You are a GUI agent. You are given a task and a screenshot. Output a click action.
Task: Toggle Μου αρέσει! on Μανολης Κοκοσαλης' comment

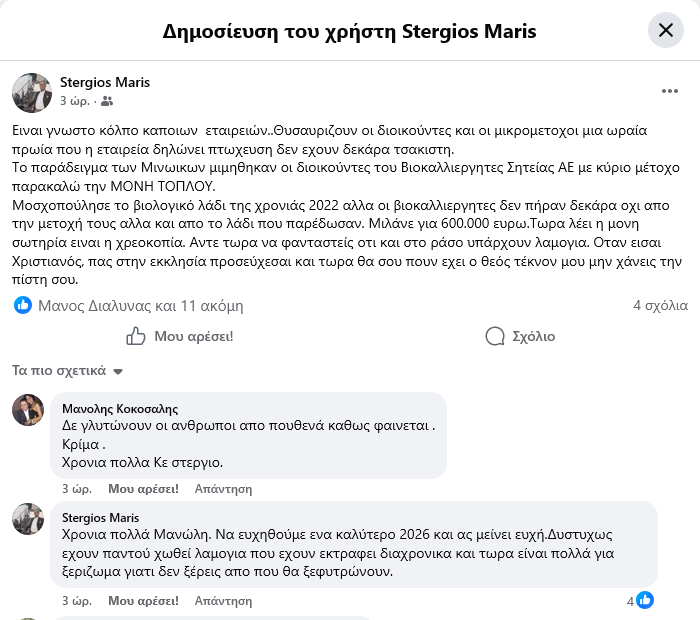coord(143,489)
